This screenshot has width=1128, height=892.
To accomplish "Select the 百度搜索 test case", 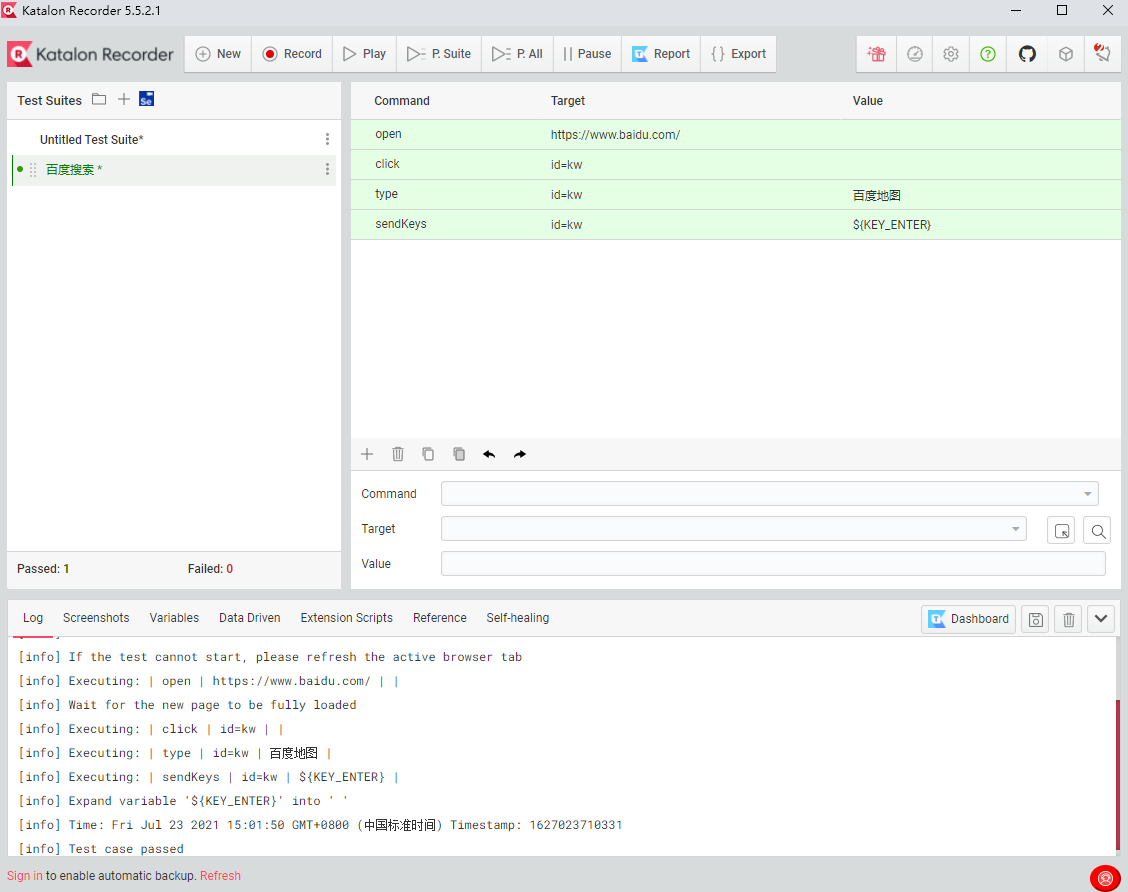I will pos(173,170).
